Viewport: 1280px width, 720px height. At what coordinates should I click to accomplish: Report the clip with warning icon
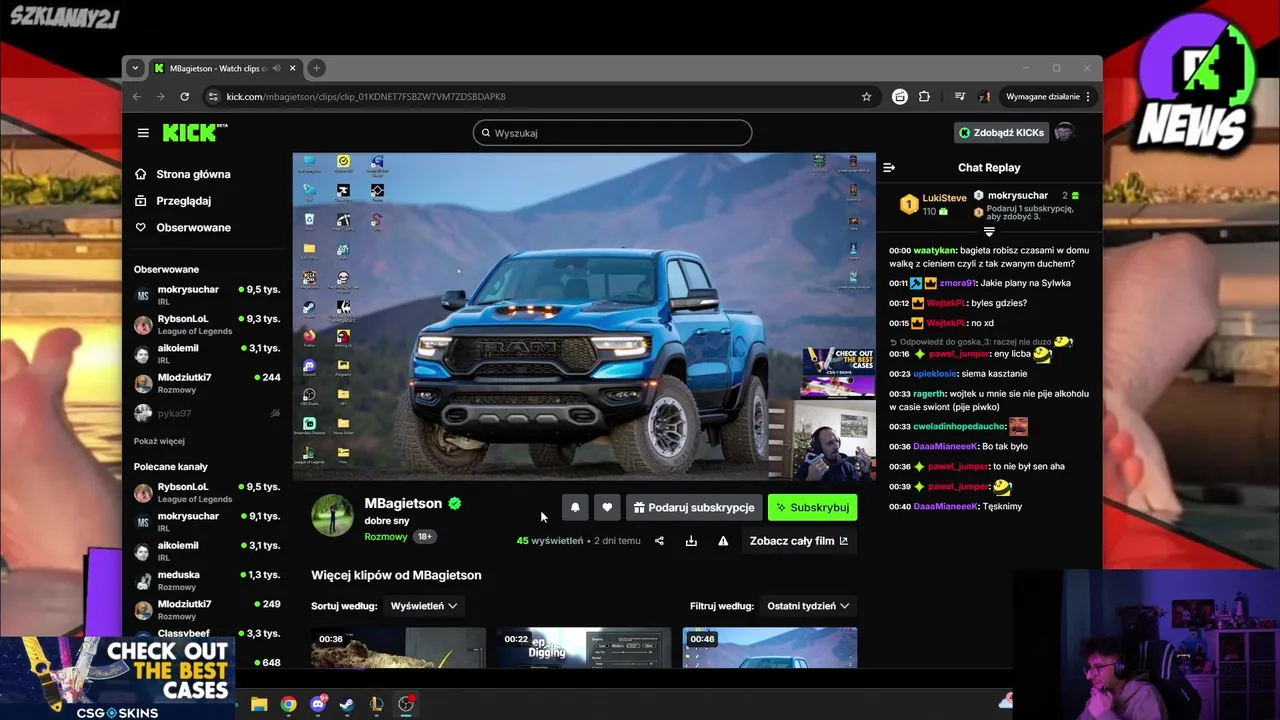[723, 541]
